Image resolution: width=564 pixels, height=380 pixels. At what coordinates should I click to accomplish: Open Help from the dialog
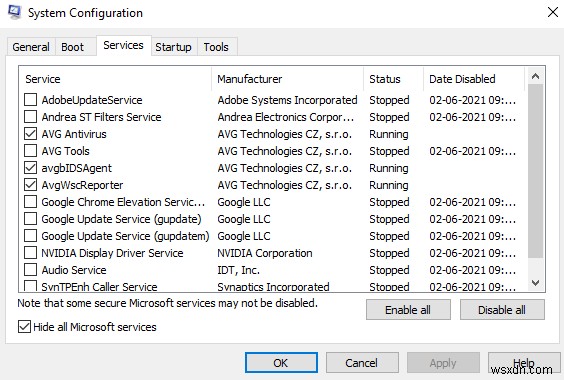pos(524,363)
